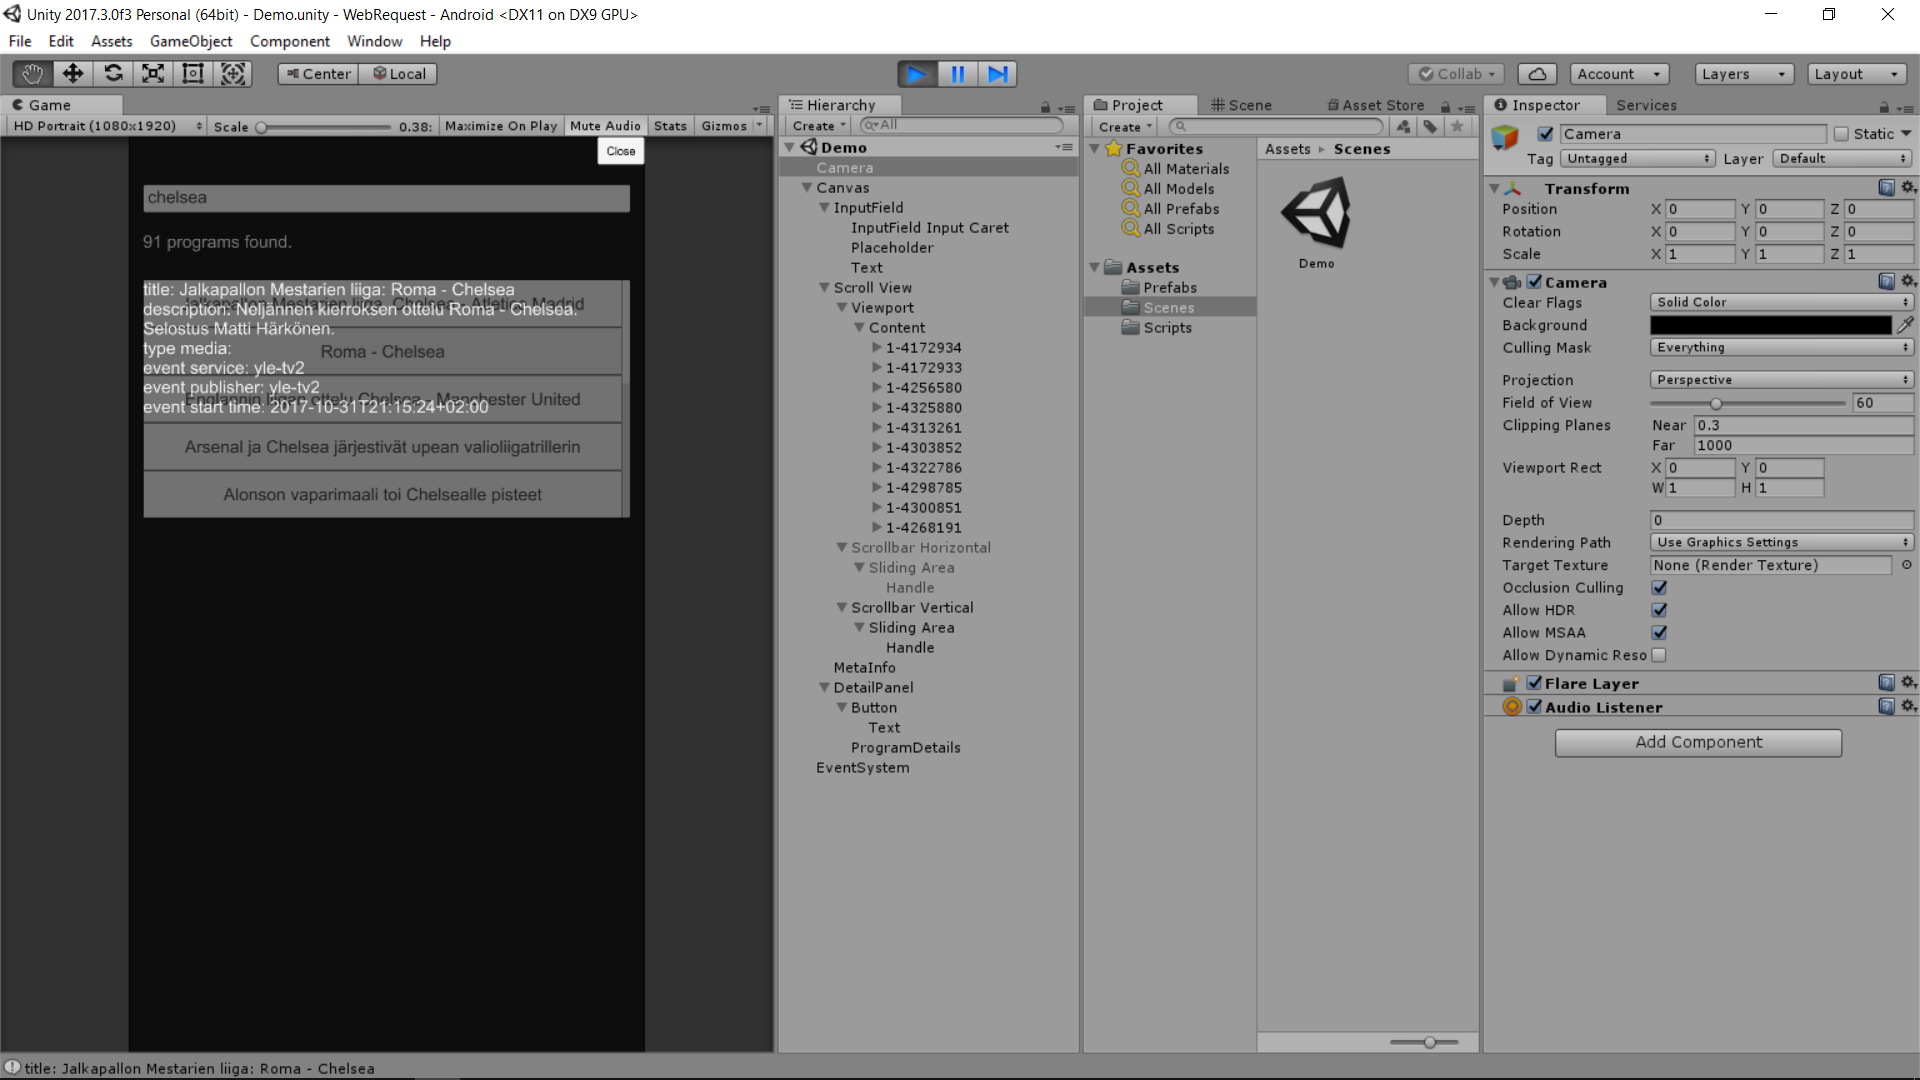Click the Step frame button
Screen dimensions: 1920x1080
(997, 74)
